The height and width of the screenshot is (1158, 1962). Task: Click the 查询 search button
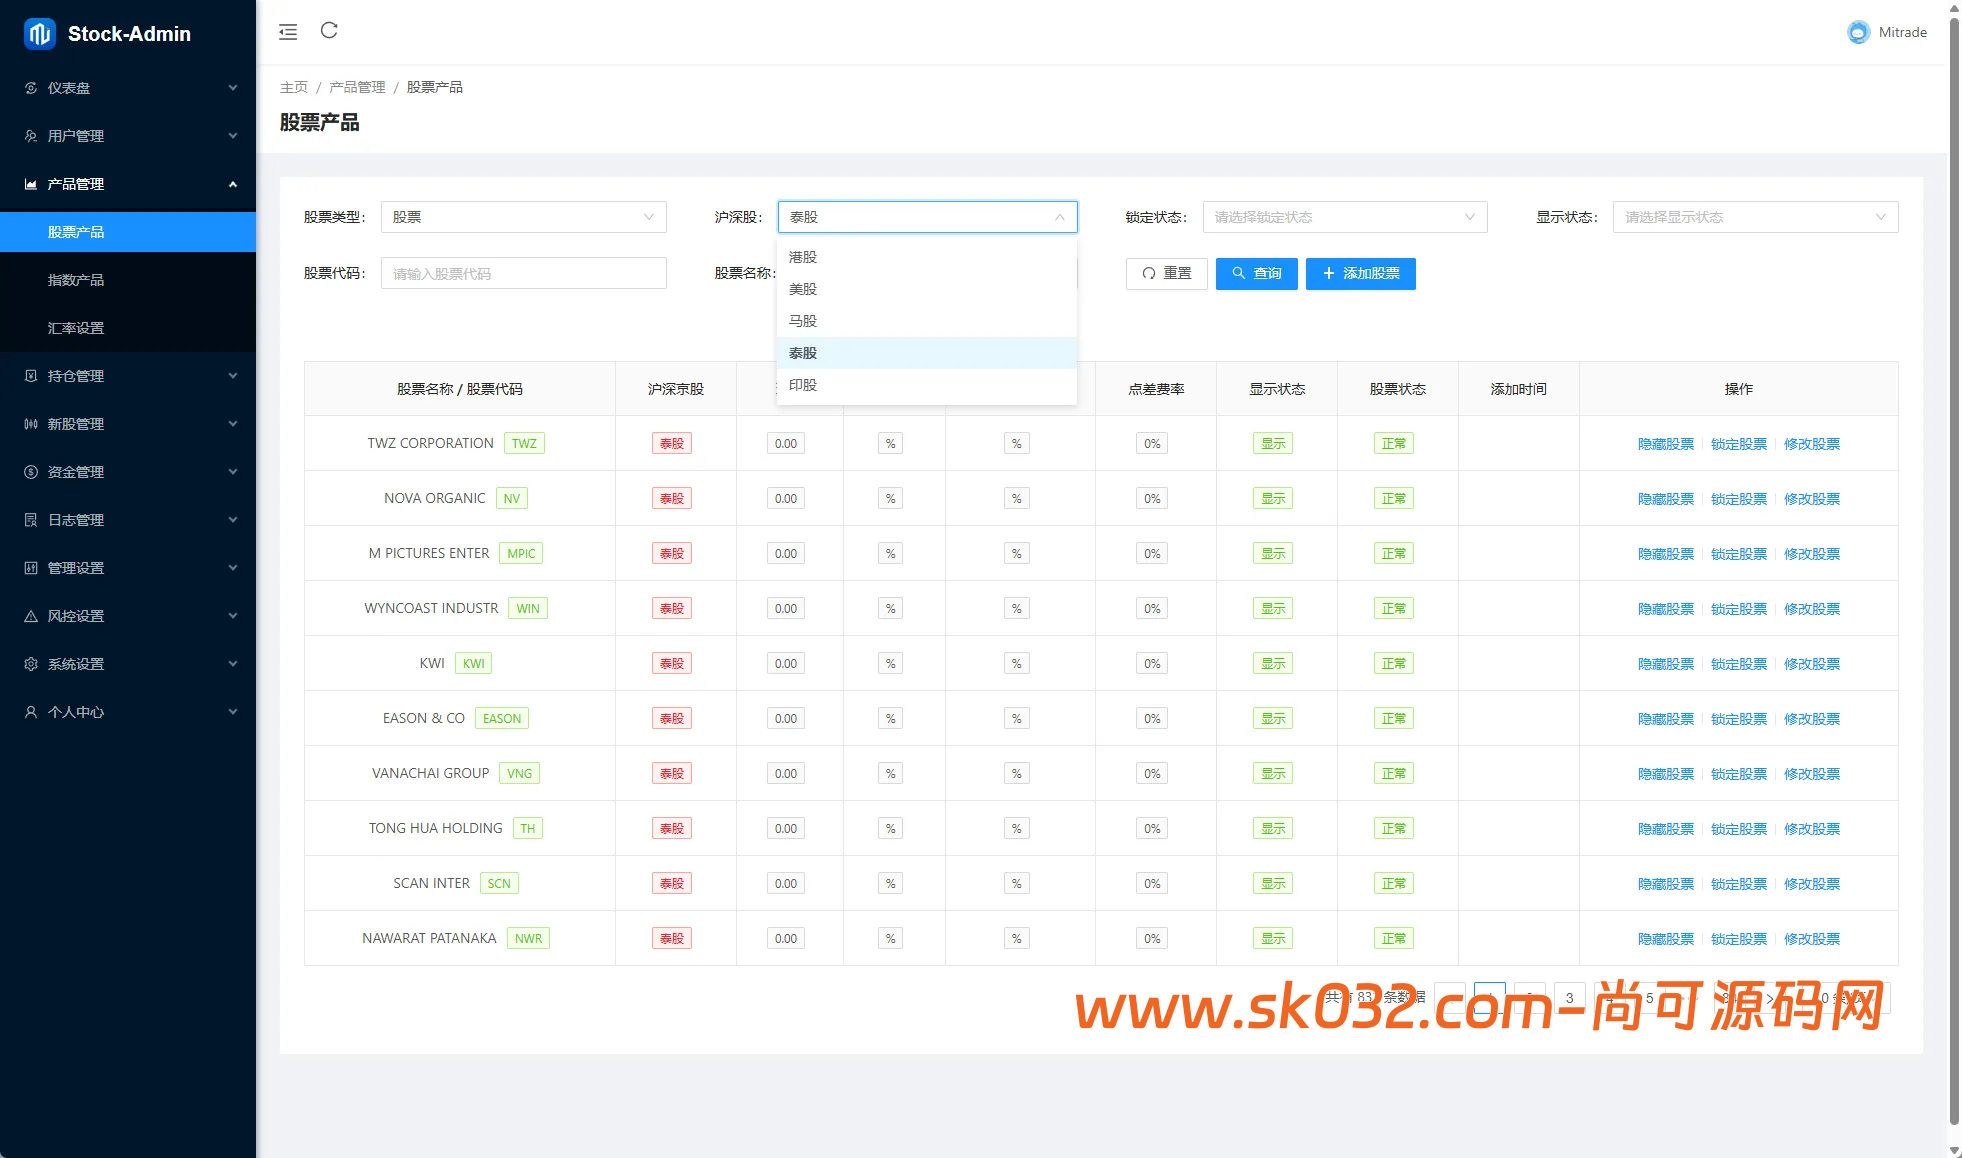[1256, 274]
